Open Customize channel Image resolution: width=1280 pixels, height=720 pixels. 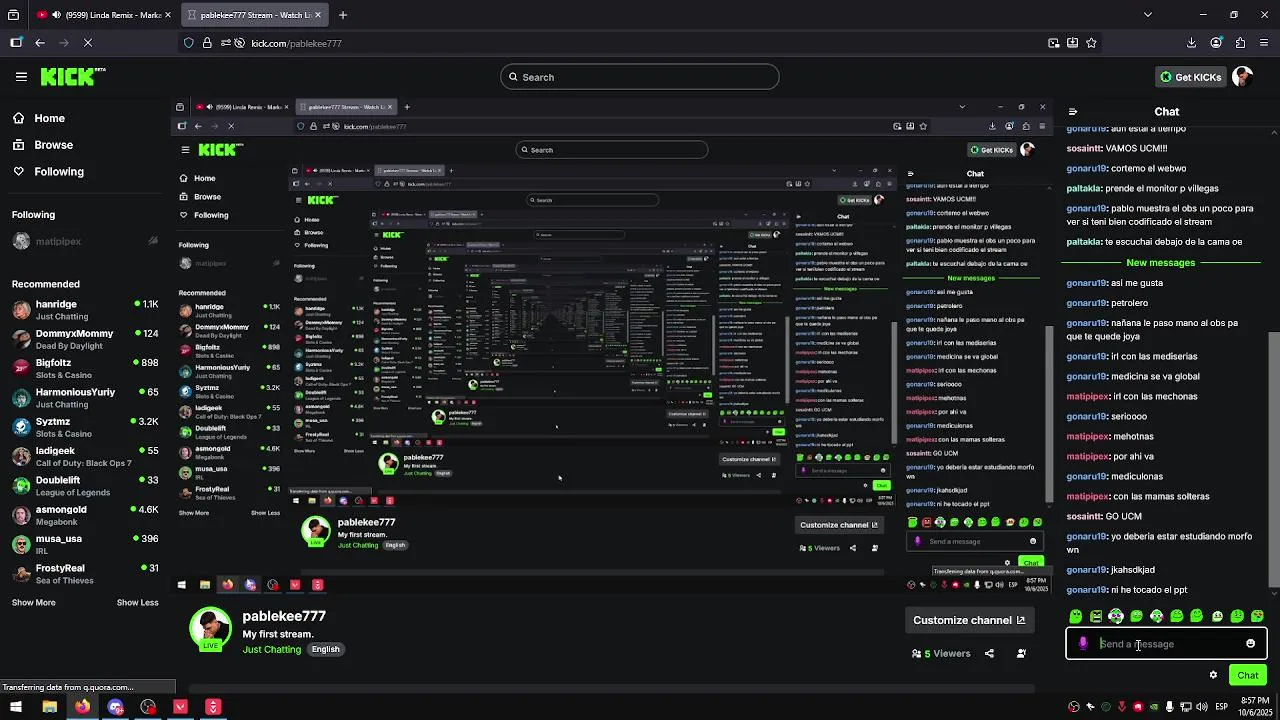click(x=968, y=620)
